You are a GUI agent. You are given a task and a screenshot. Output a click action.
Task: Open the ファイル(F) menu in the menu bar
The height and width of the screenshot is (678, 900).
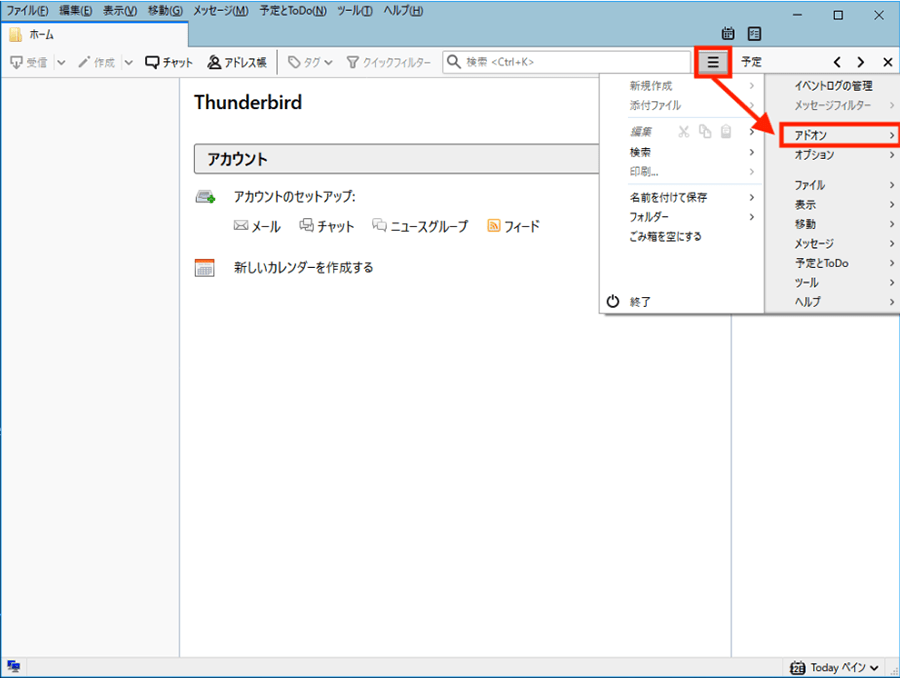(x=27, y=11)
